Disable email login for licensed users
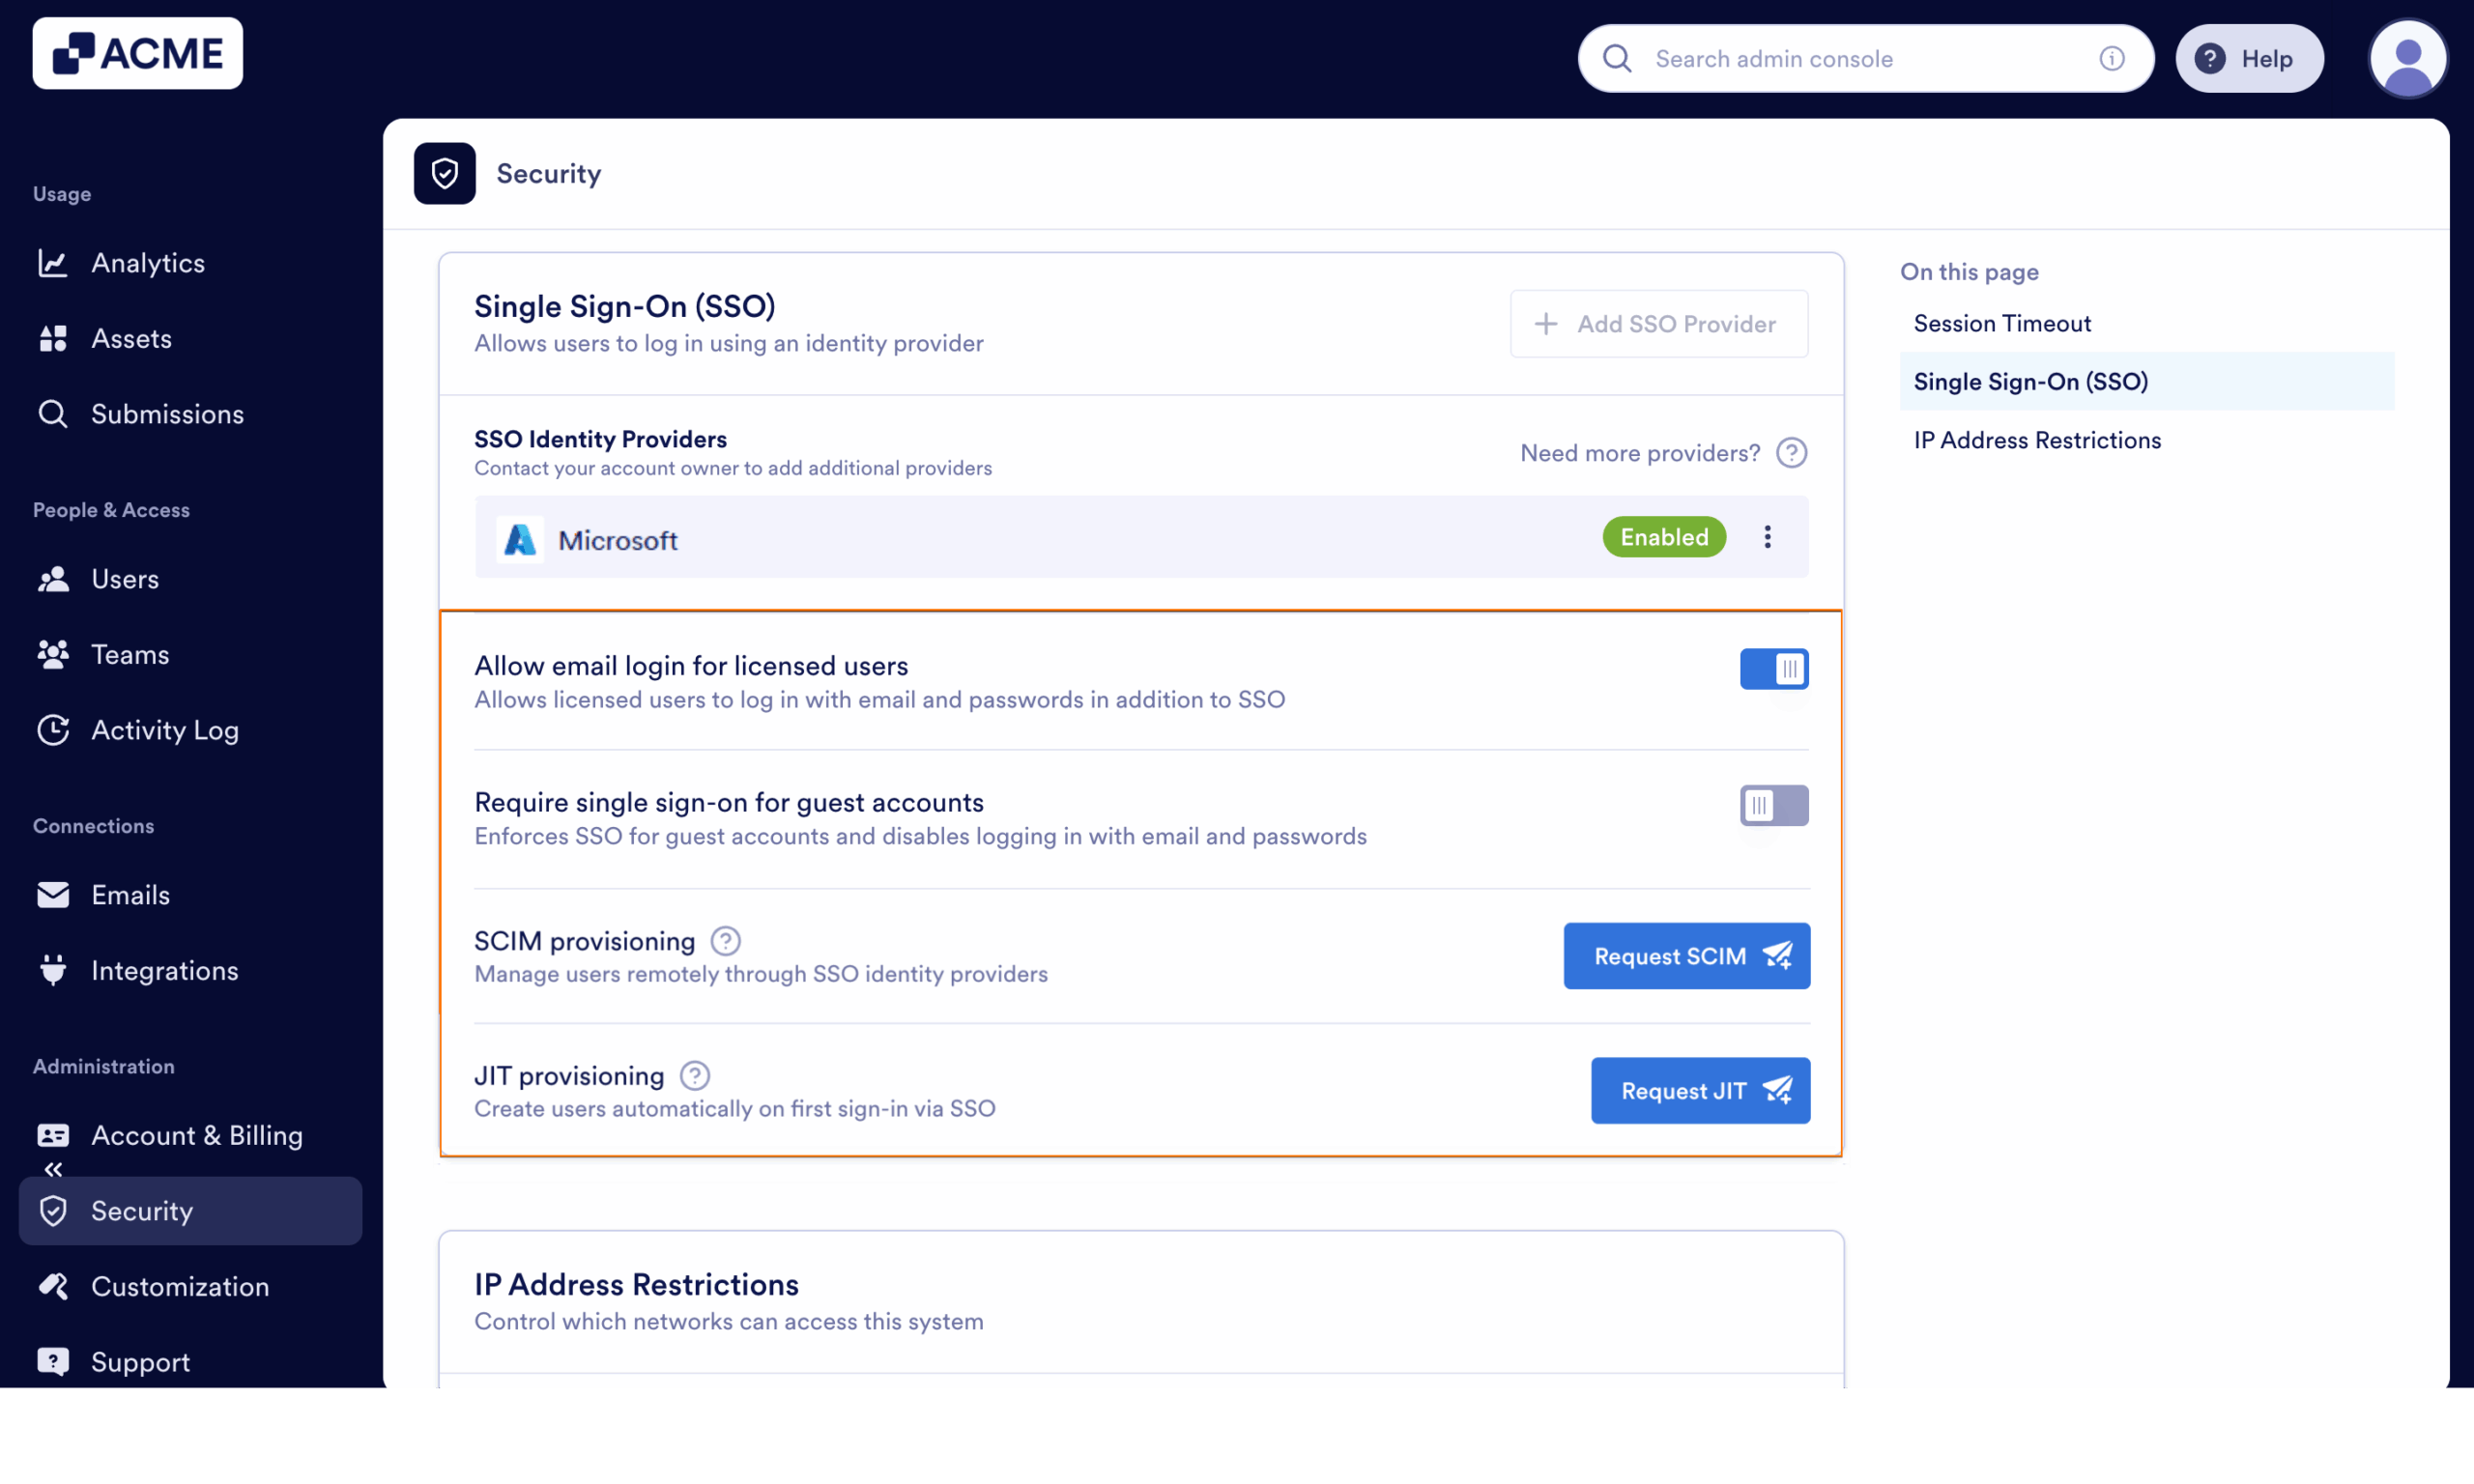The width and height of the screenshot is (2474, 1484). 1773,669
